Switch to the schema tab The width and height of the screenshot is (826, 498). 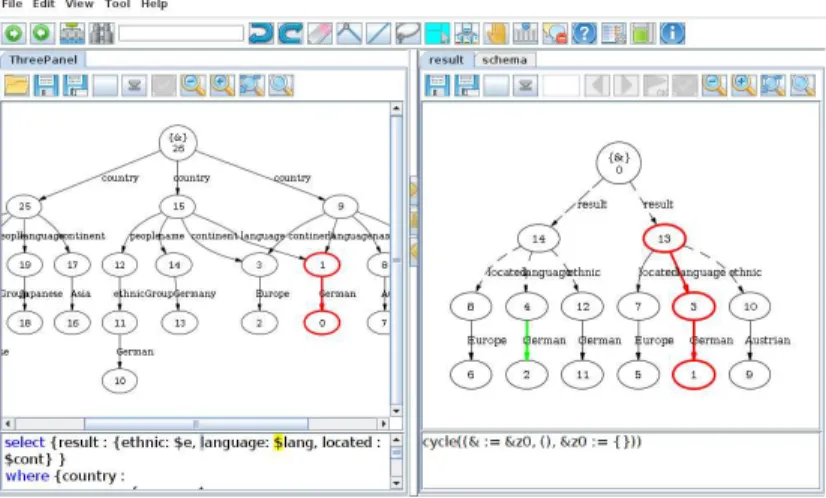coord(505,60)
